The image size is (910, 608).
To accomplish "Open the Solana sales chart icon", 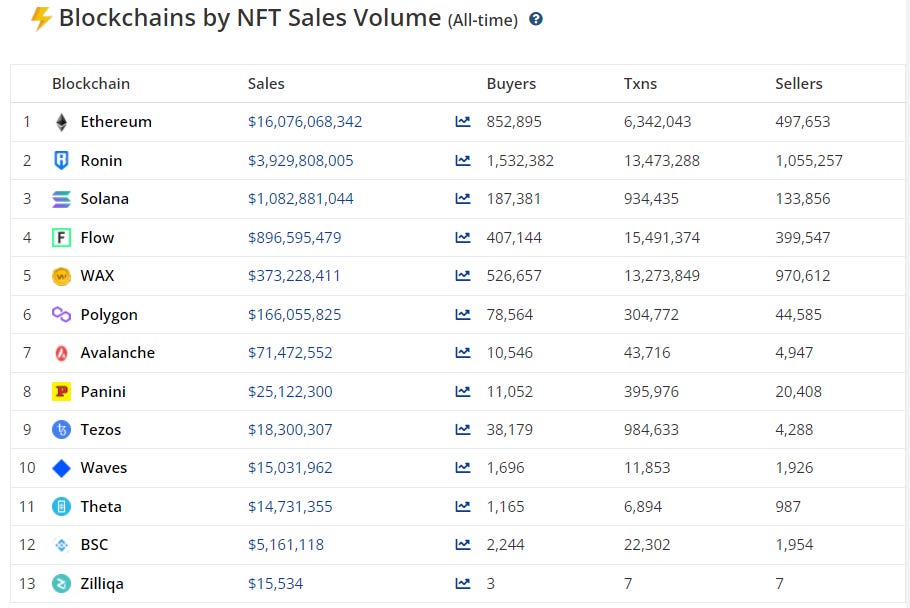I will 463,199.
